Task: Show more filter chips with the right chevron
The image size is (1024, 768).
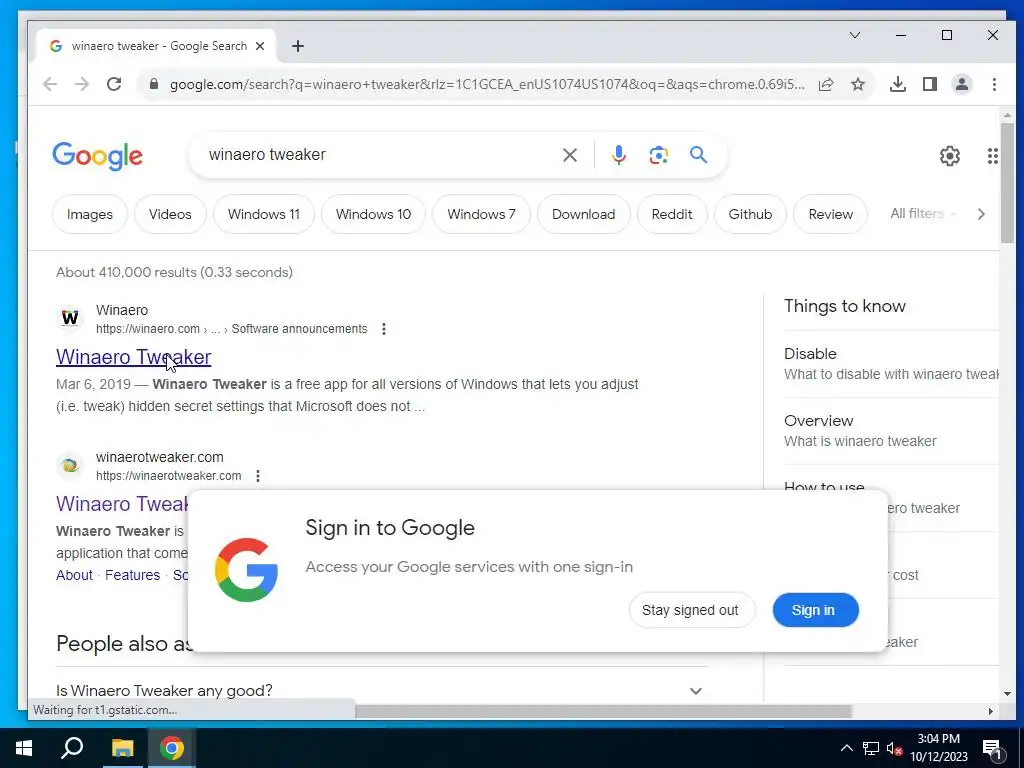Action: click(x=980, y=214)
